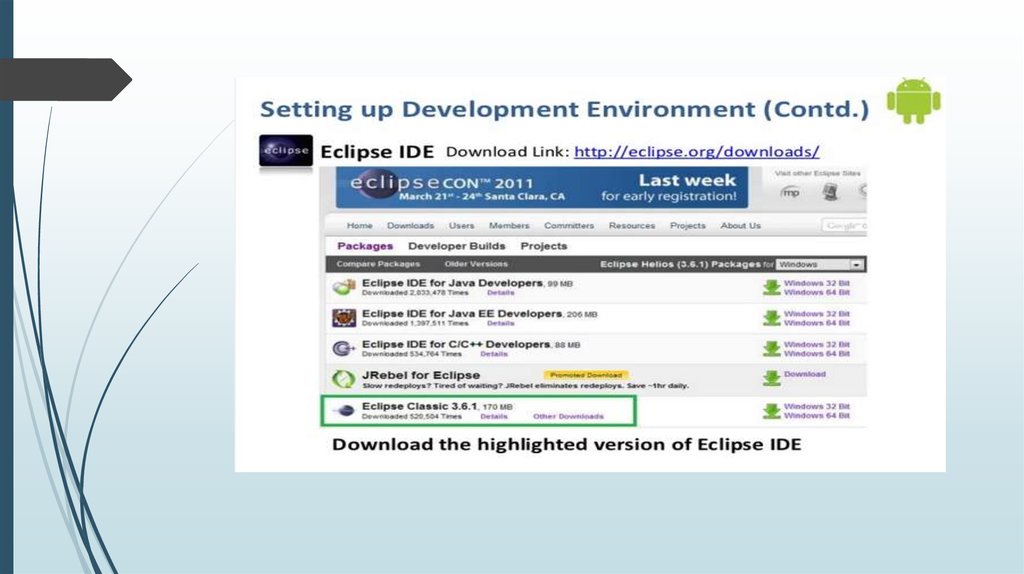
Task: Open the Committers navigation item
Action: click(x=569, y=225)
